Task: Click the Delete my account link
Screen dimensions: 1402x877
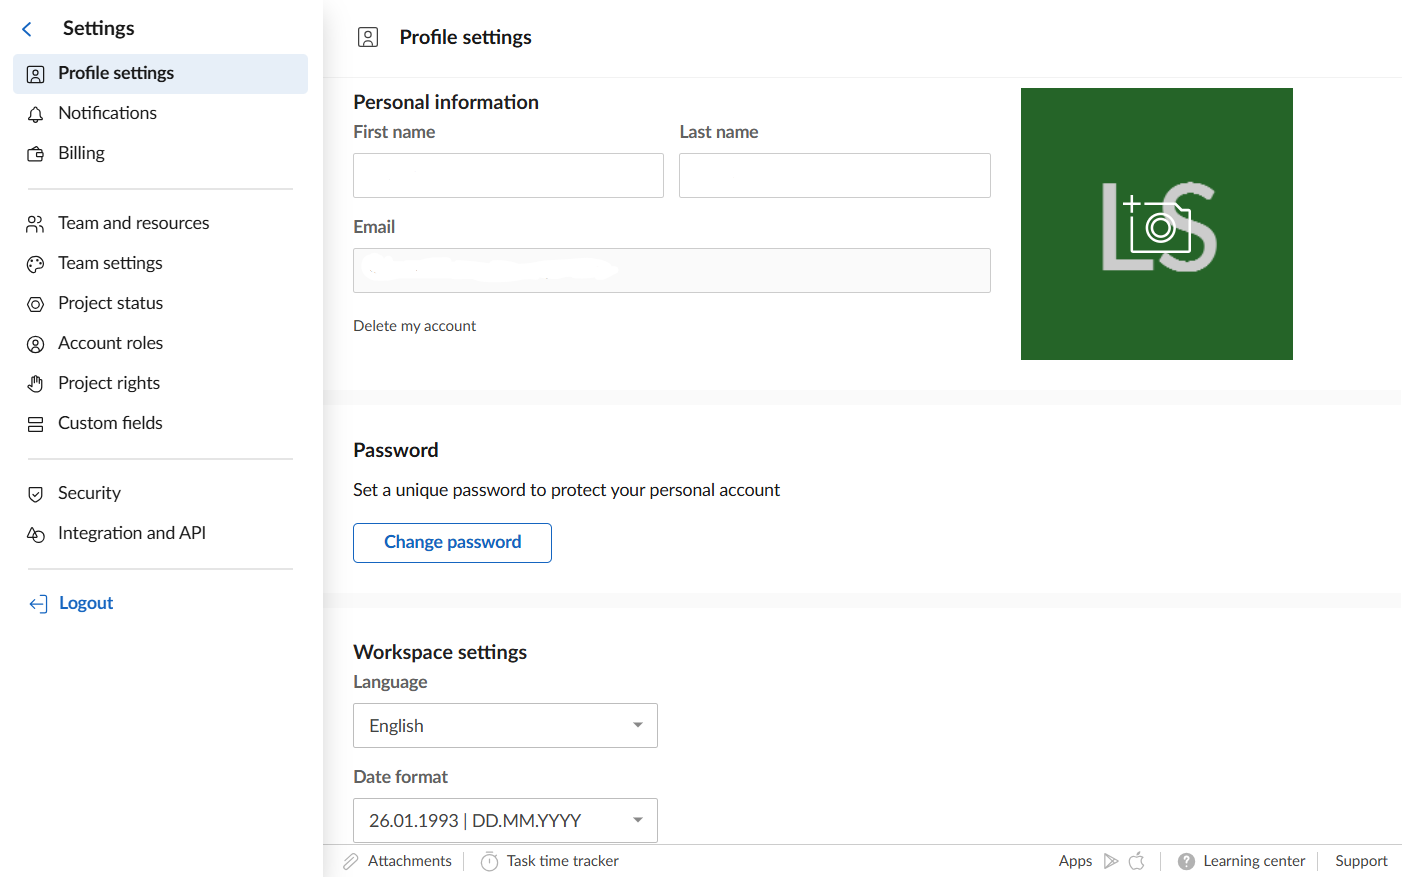Action: pyautogui.click(x=414, y=326)
